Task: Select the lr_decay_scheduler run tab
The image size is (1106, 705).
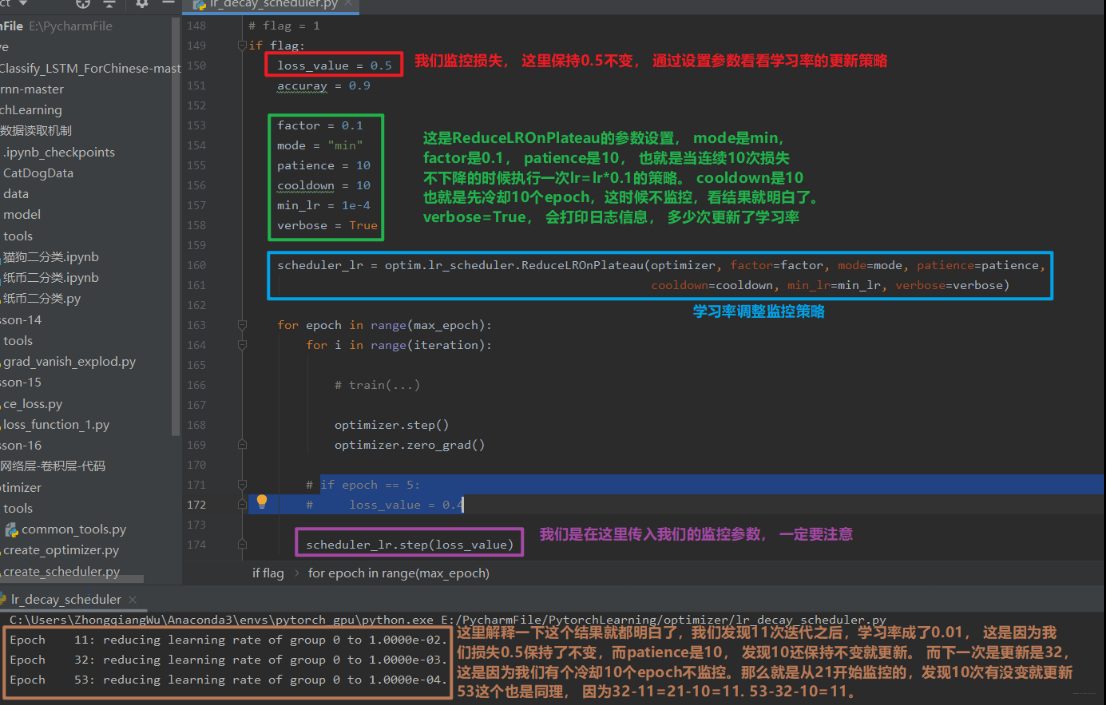Action: tap(66, 599)
